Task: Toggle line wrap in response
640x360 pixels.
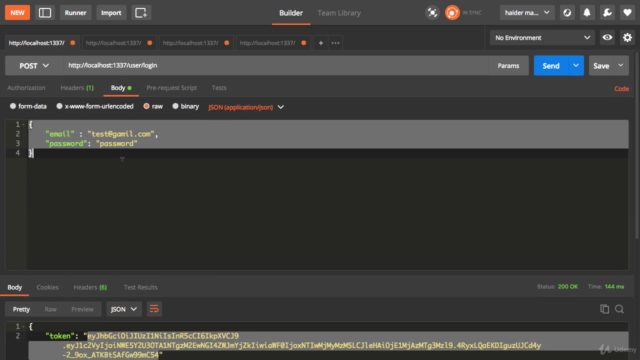Action: 154,309
